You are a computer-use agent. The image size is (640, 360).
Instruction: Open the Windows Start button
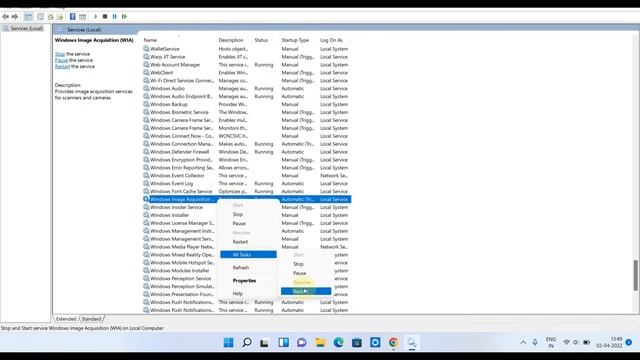229,342
